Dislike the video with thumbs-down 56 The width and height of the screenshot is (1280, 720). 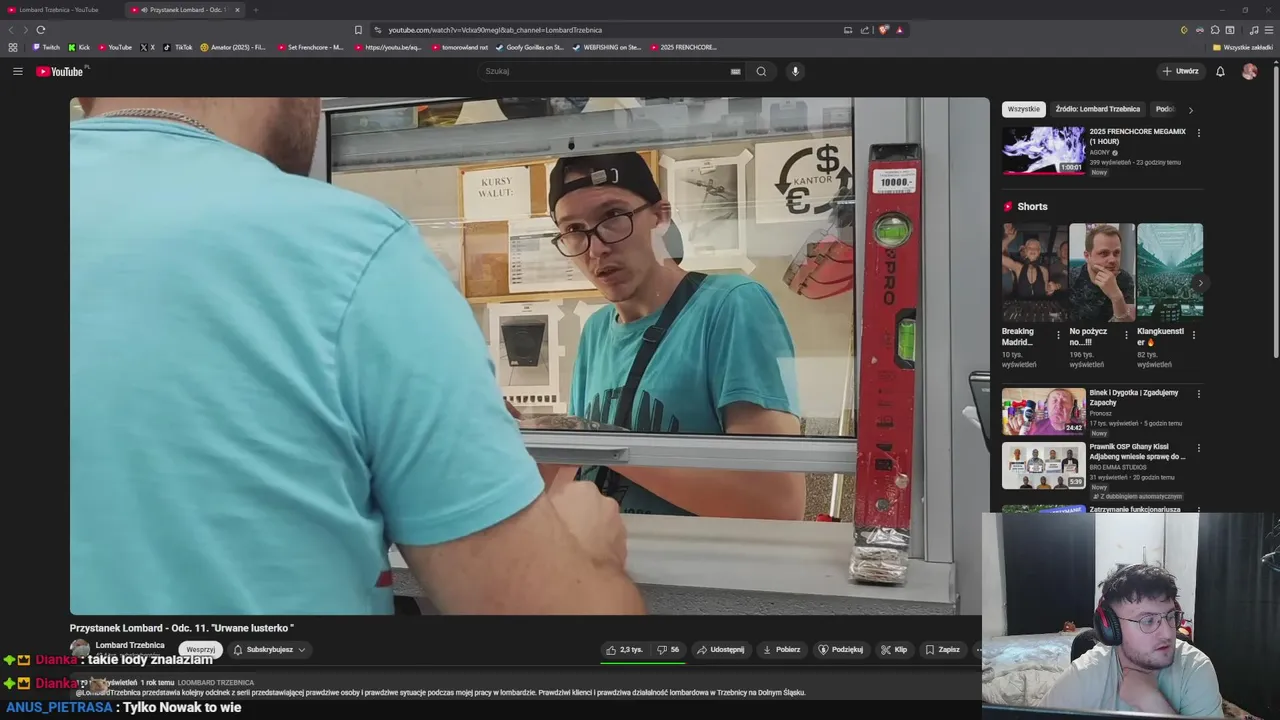[668, 649]
